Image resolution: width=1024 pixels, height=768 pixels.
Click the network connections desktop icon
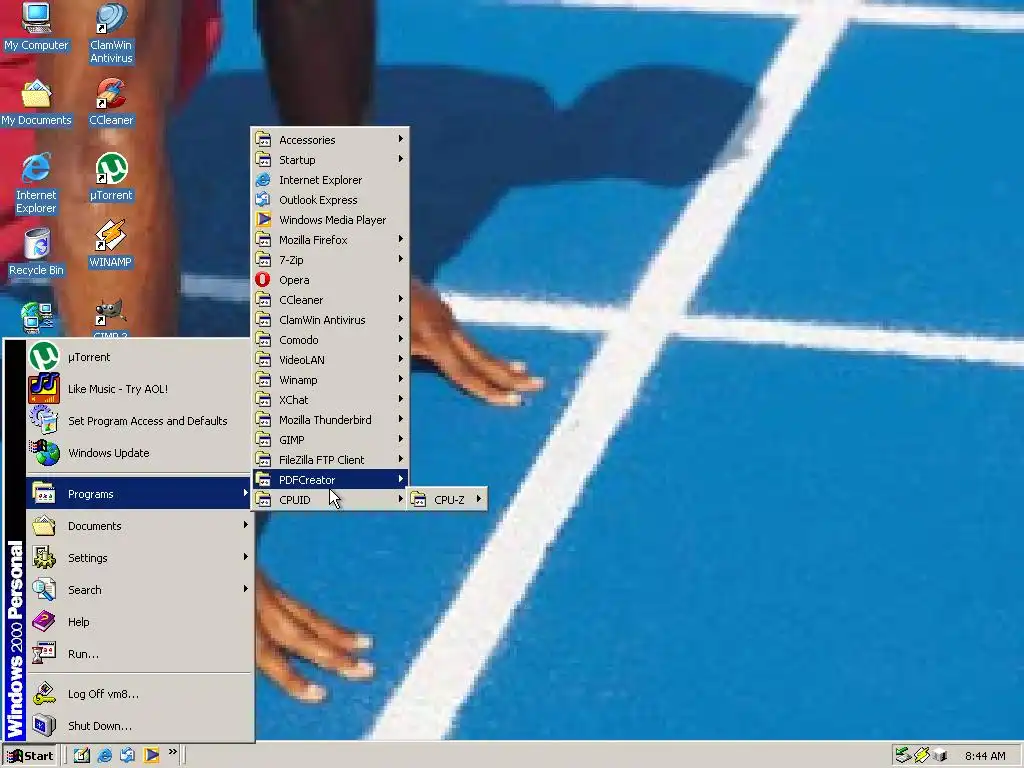click(36, 317)
